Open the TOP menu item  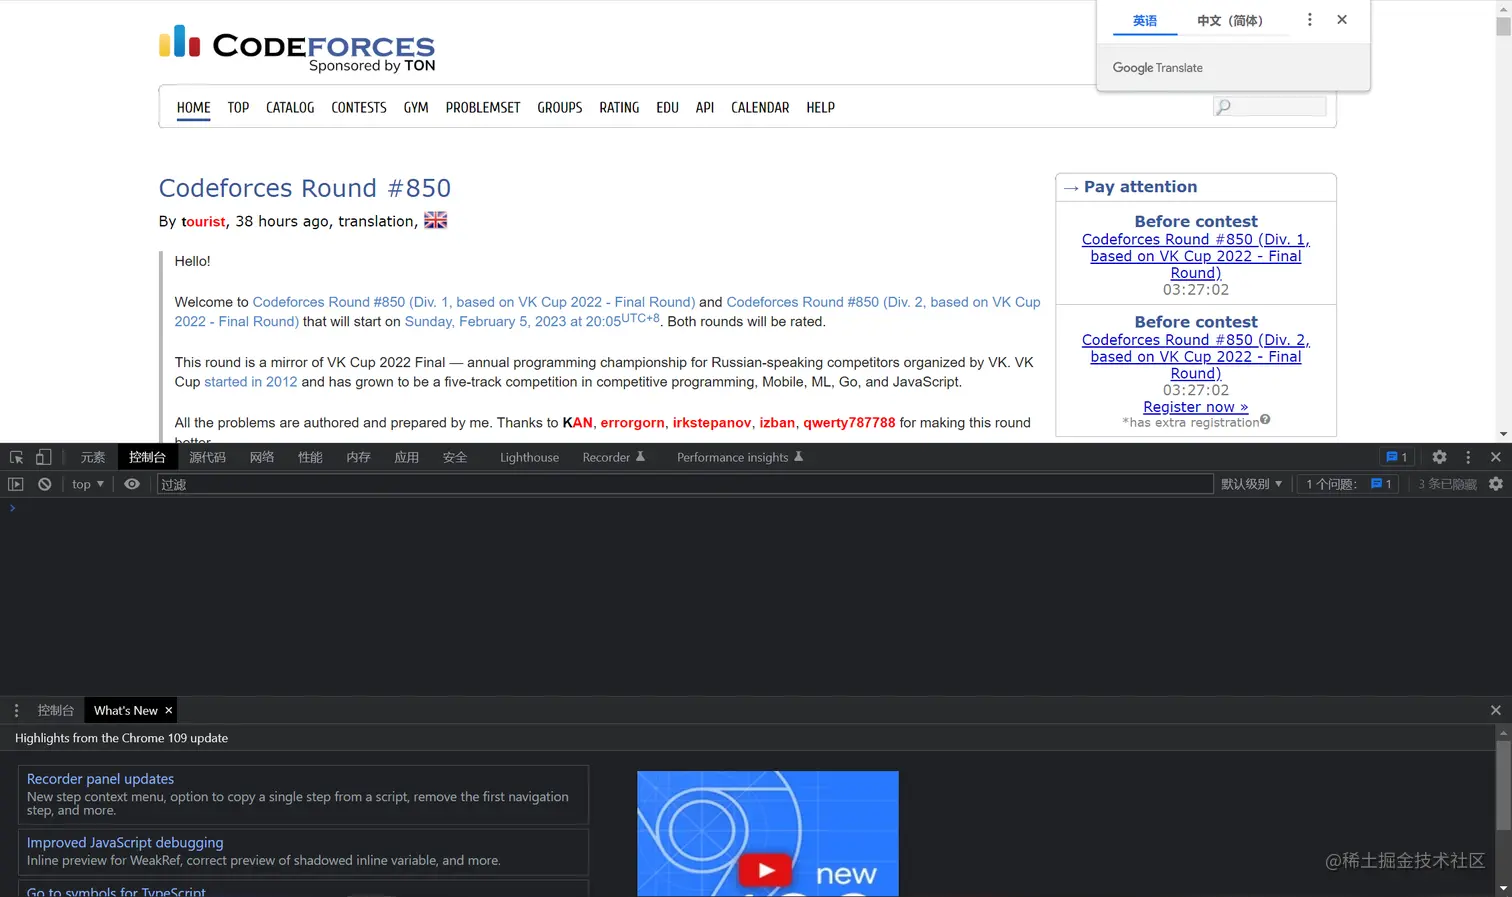point(238,107)
